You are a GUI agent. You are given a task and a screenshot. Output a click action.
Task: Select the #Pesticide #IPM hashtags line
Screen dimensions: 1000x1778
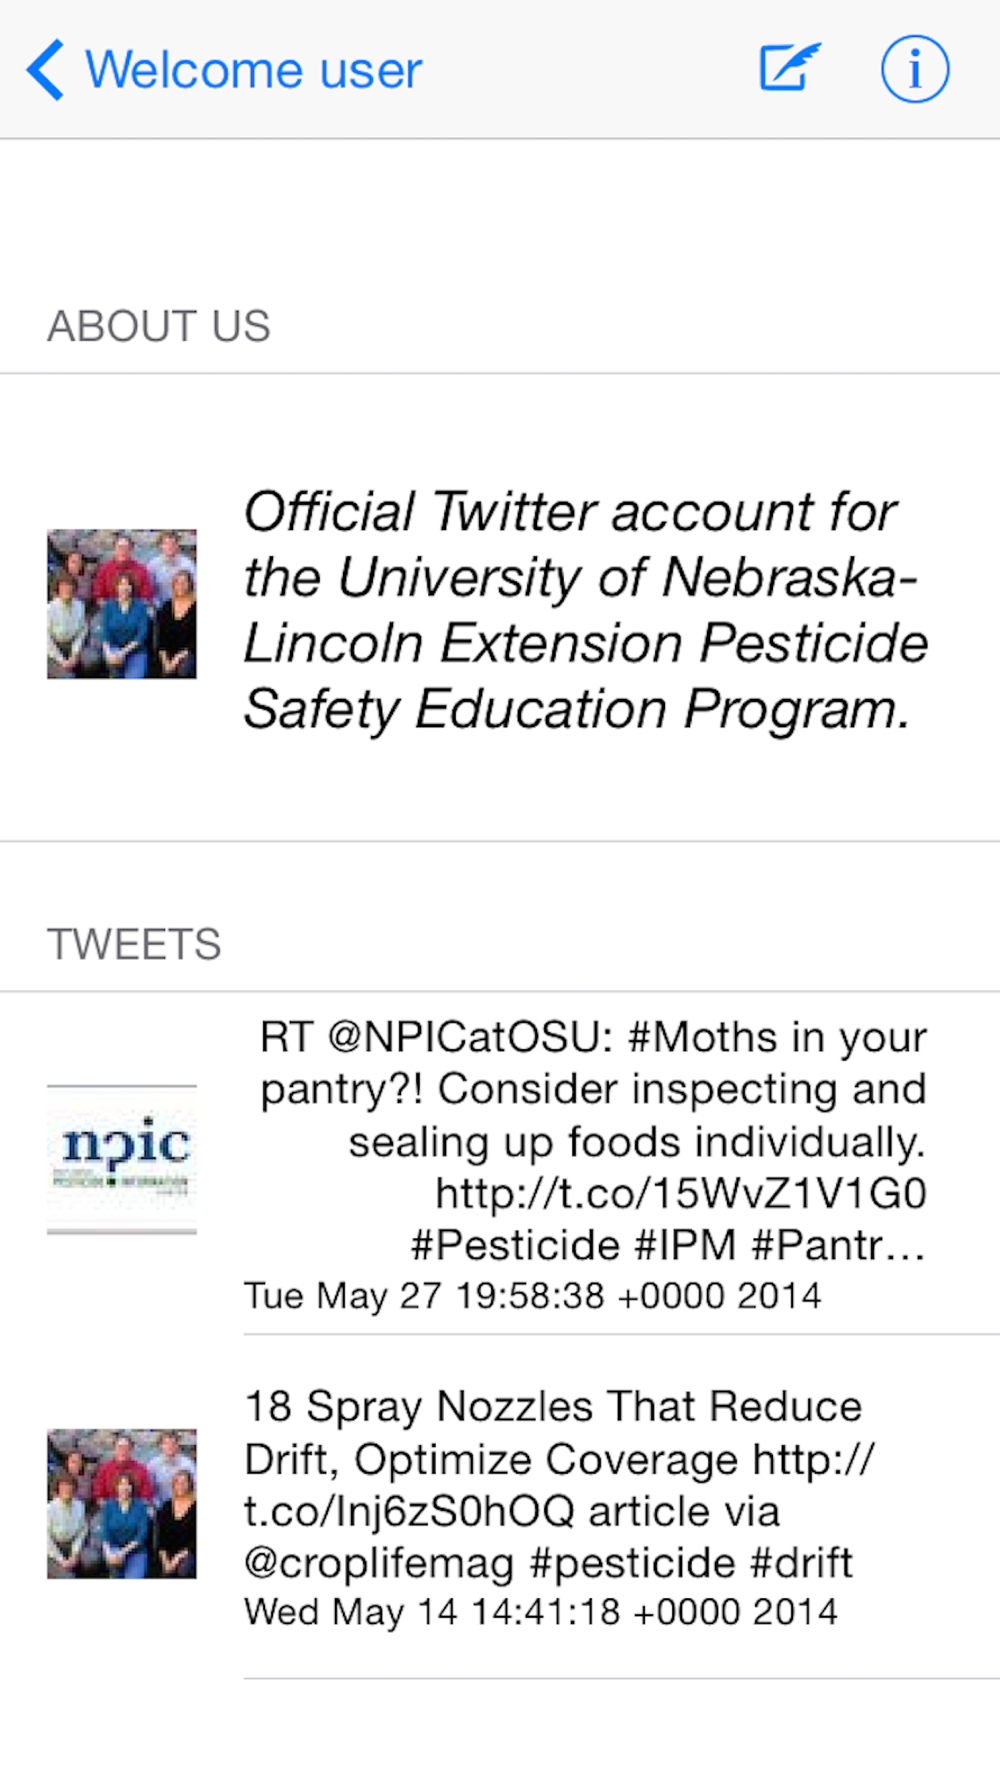coord(669,1245)
